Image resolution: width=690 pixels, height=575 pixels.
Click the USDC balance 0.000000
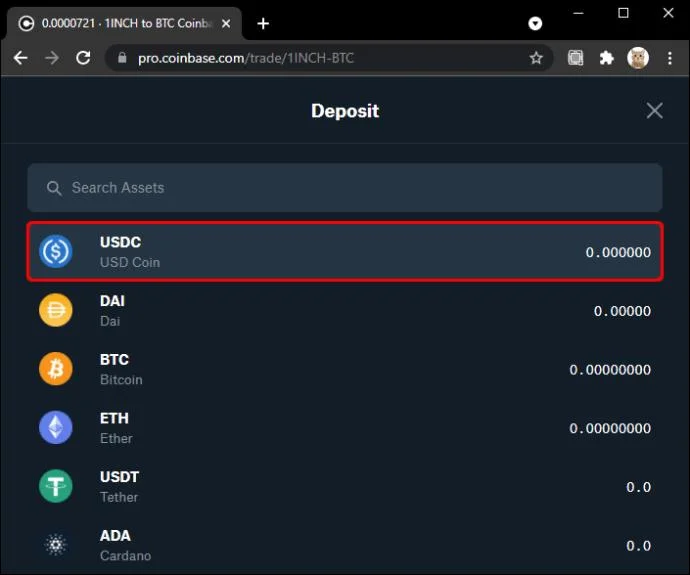click(618, 252)
